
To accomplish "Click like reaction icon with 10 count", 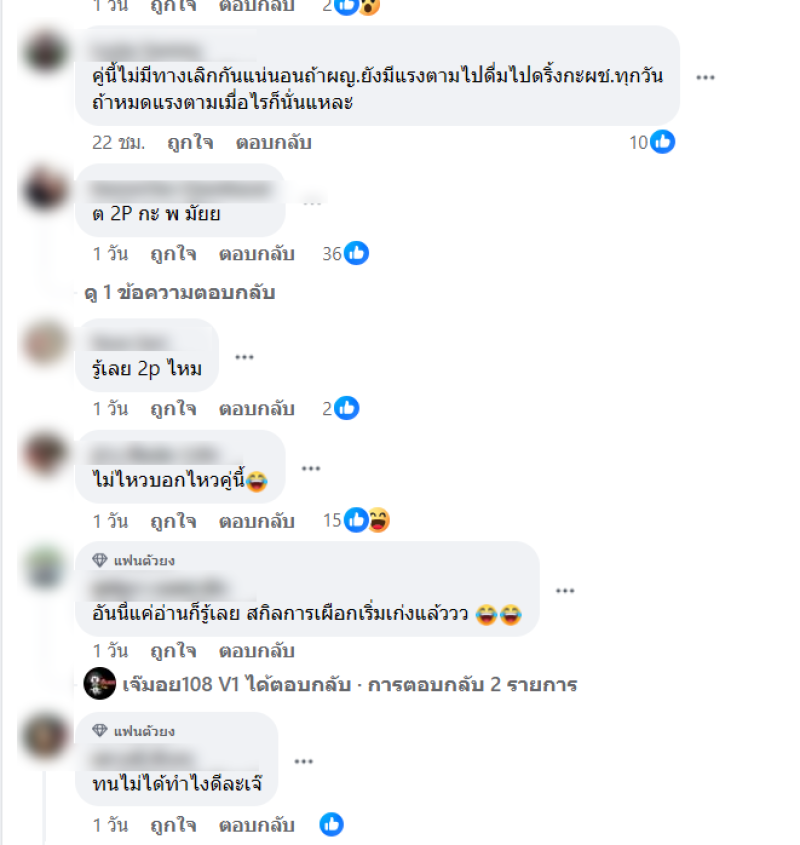I will click(x=662, y=142).
